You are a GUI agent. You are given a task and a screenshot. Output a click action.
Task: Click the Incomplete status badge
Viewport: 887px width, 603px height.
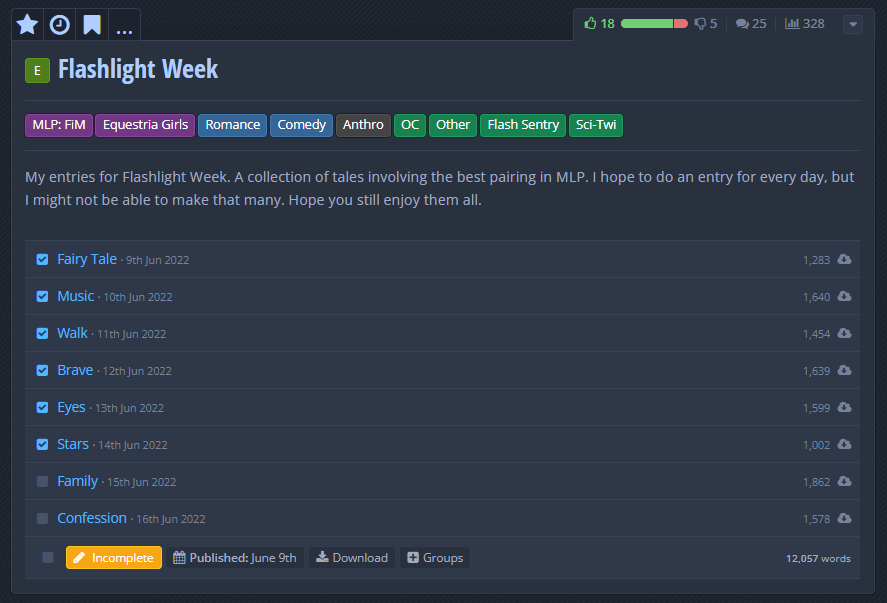tap(114, 558)
